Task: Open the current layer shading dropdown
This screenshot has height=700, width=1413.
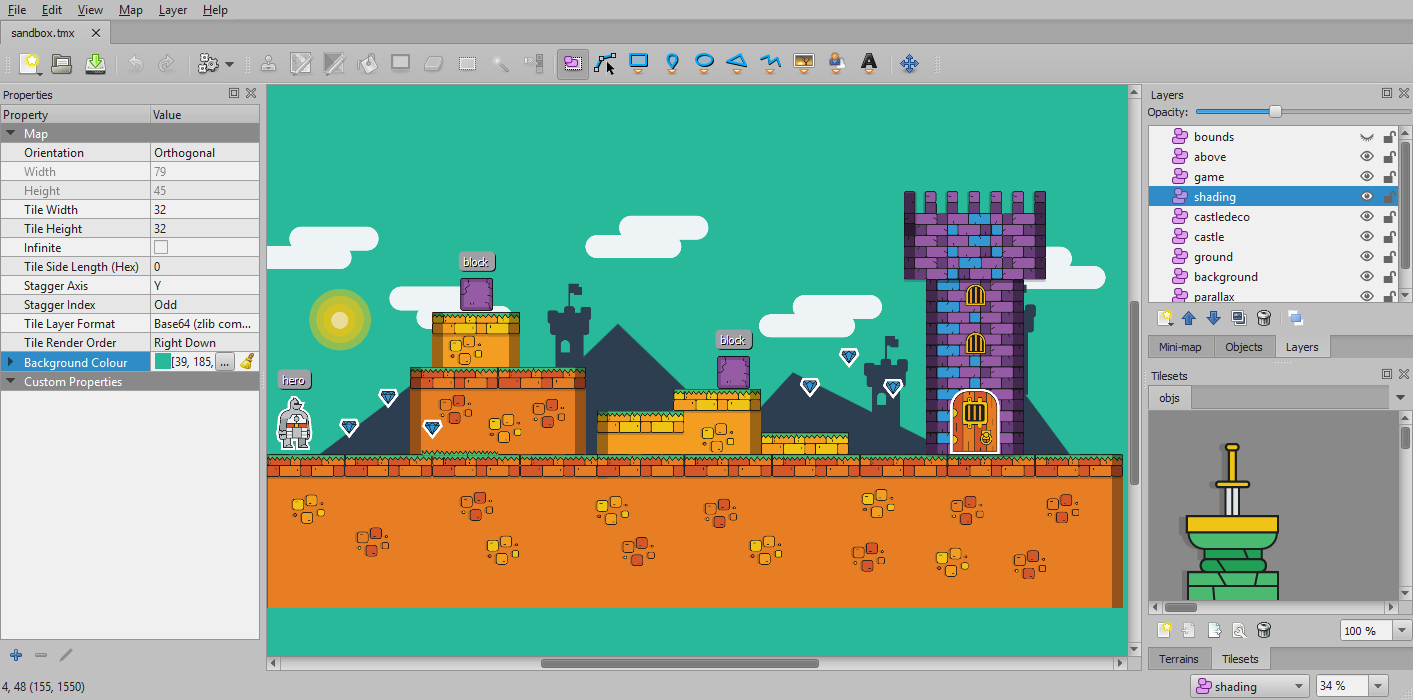Action: 1249,686
